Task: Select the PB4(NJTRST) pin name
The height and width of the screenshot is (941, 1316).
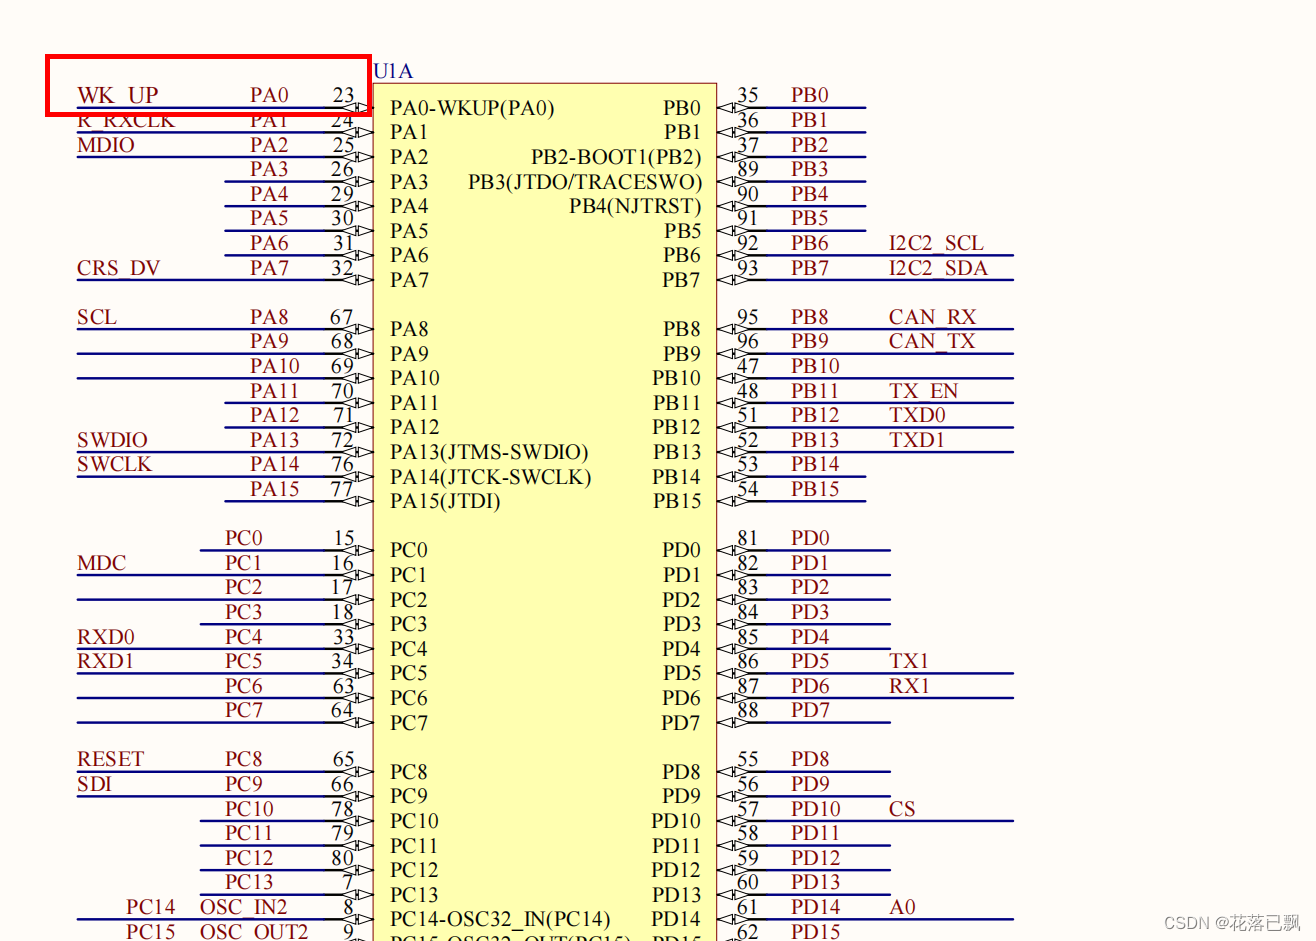Action: click(635, 206)
